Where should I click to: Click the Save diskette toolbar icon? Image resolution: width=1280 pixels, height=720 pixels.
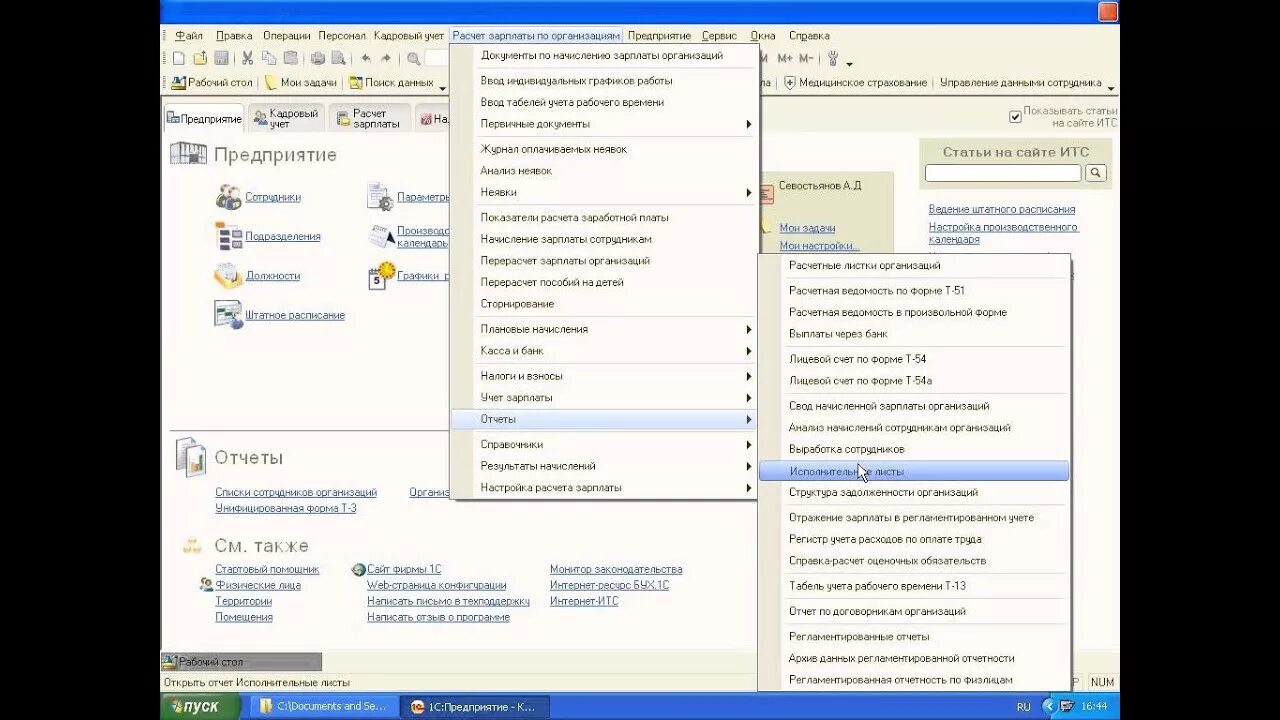point(221,58)
